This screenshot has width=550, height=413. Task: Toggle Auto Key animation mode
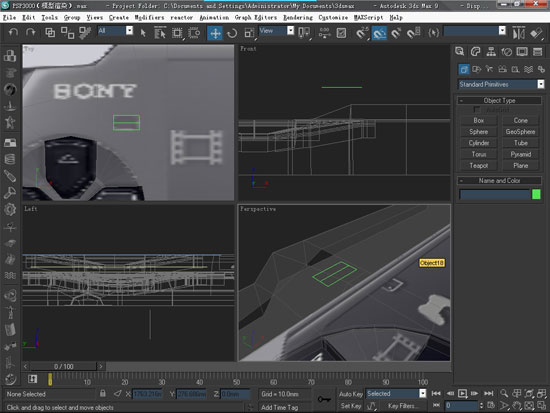click(x=350, y=394)
